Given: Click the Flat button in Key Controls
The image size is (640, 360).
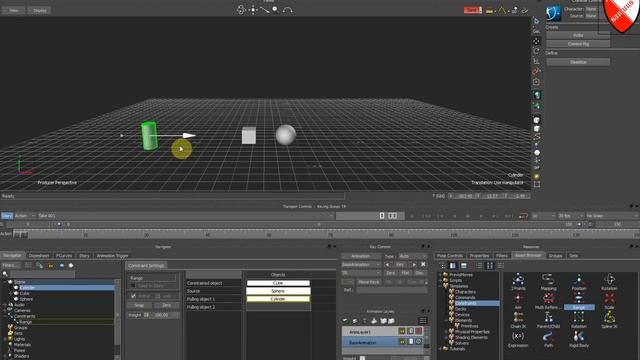Looking at the screenshot, I should [405, 273].
